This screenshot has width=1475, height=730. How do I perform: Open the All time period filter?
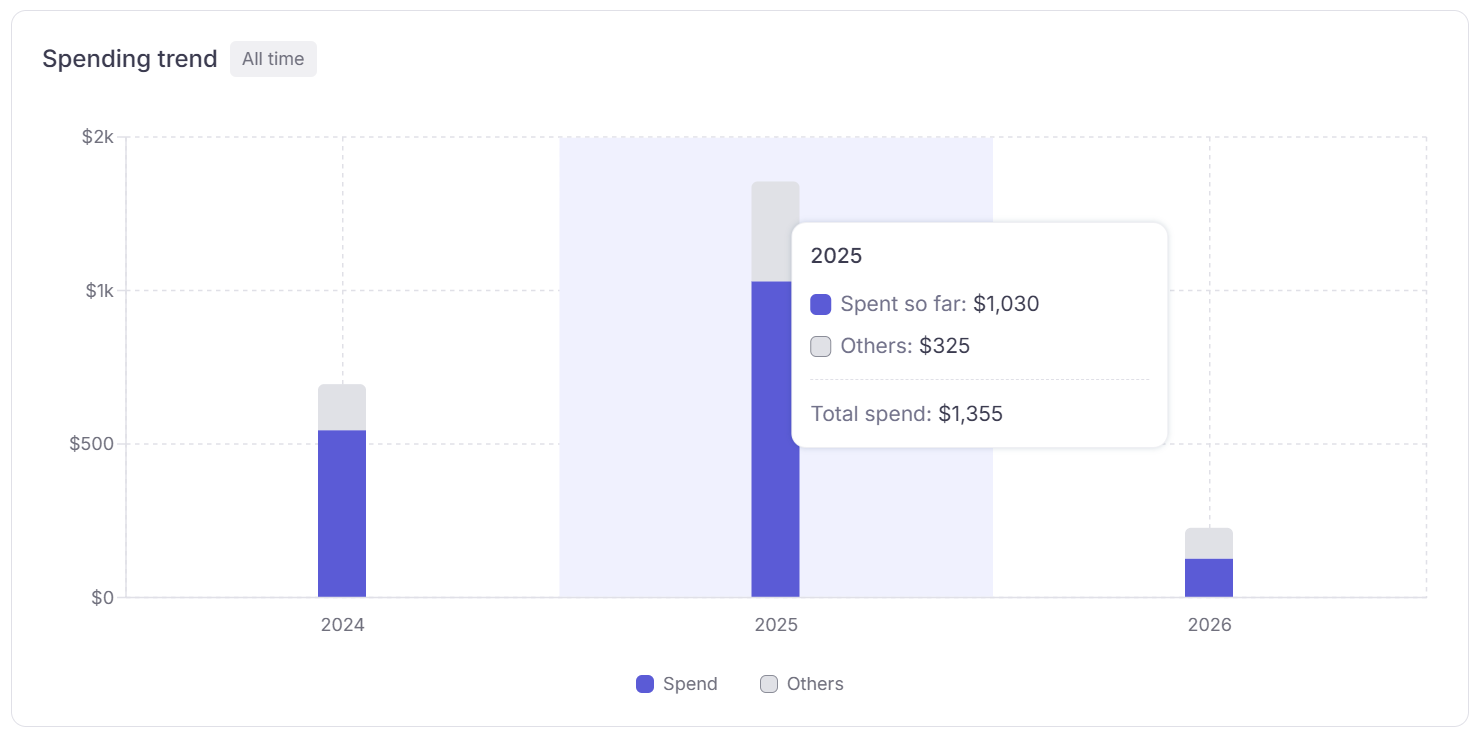point(273,59)
